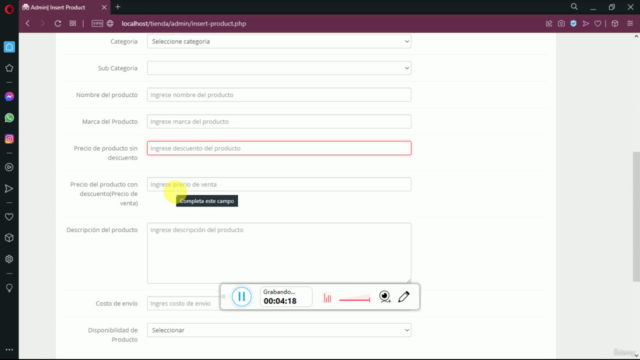Click the browser Back arrow
The height and width of the screenshot is (360, 640).
[x=28, y=24]
